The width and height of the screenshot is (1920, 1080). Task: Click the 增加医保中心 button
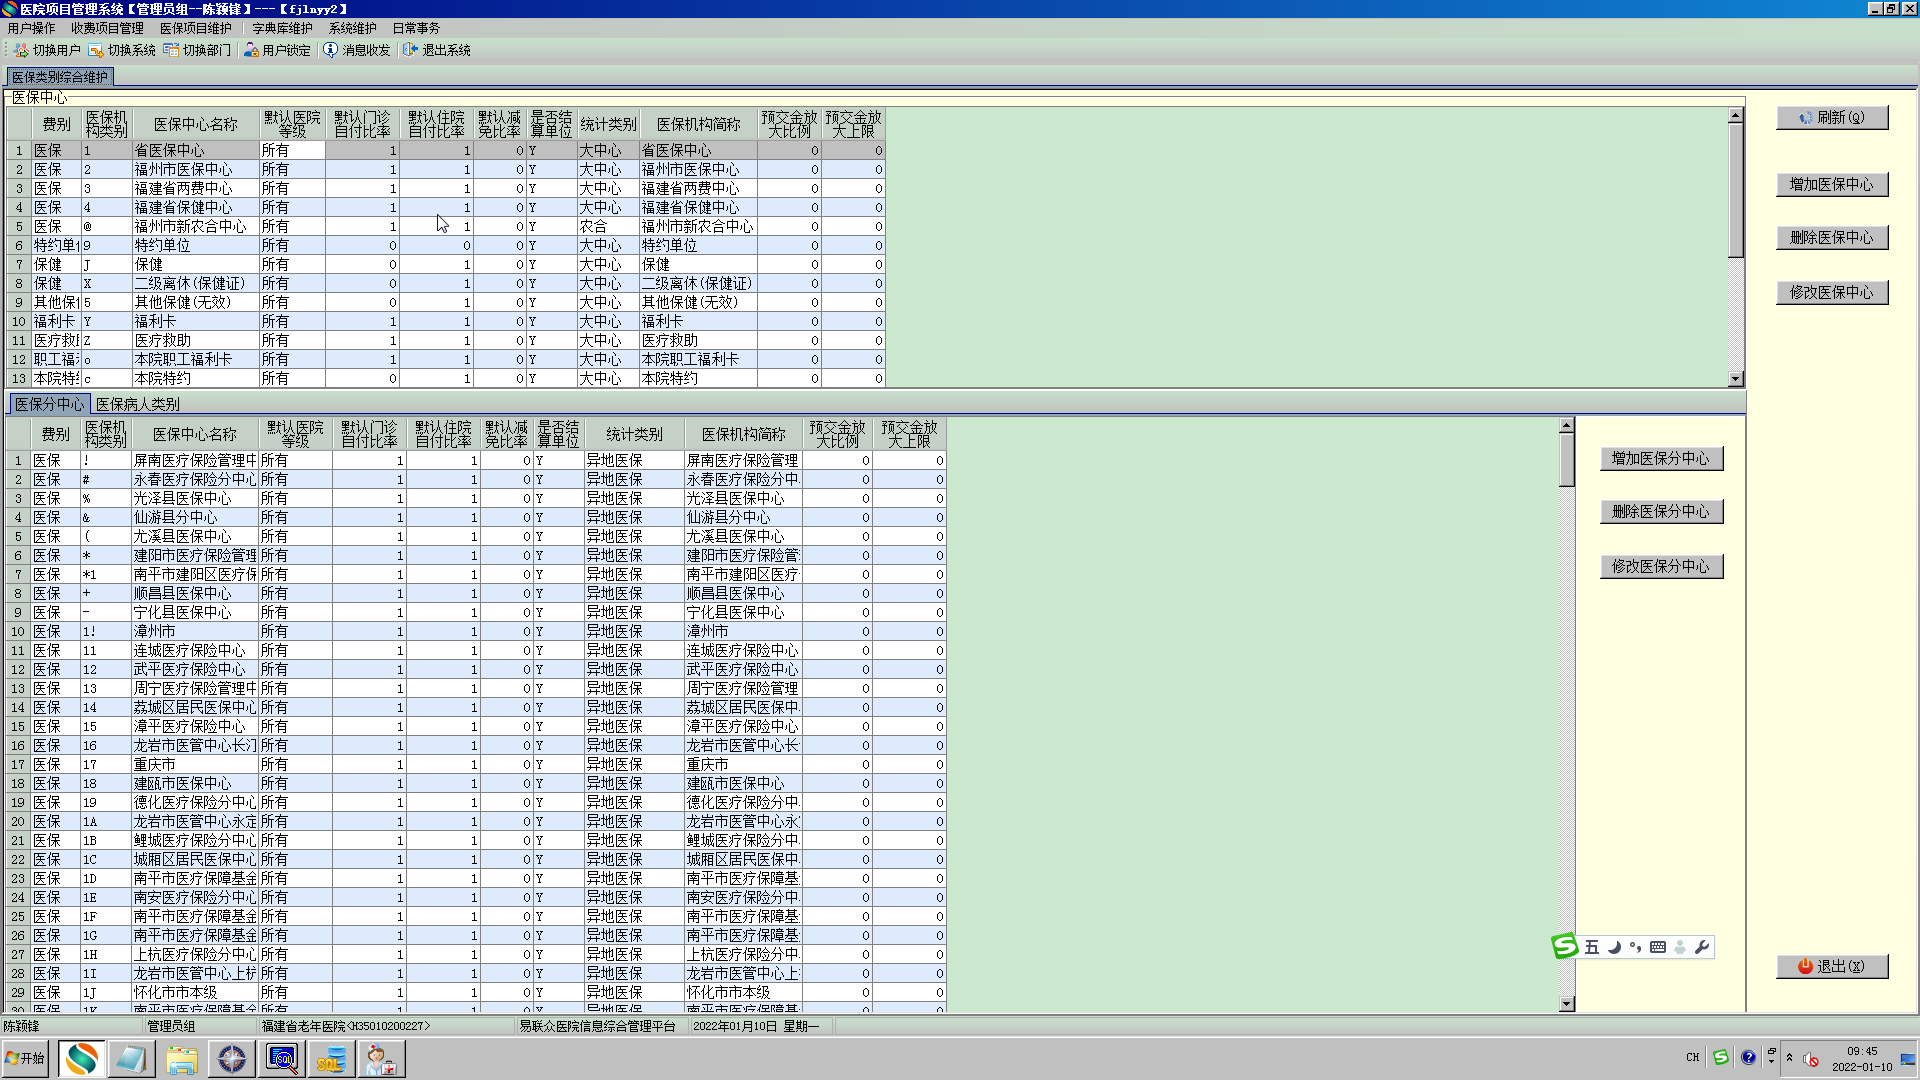point(1831,185)
